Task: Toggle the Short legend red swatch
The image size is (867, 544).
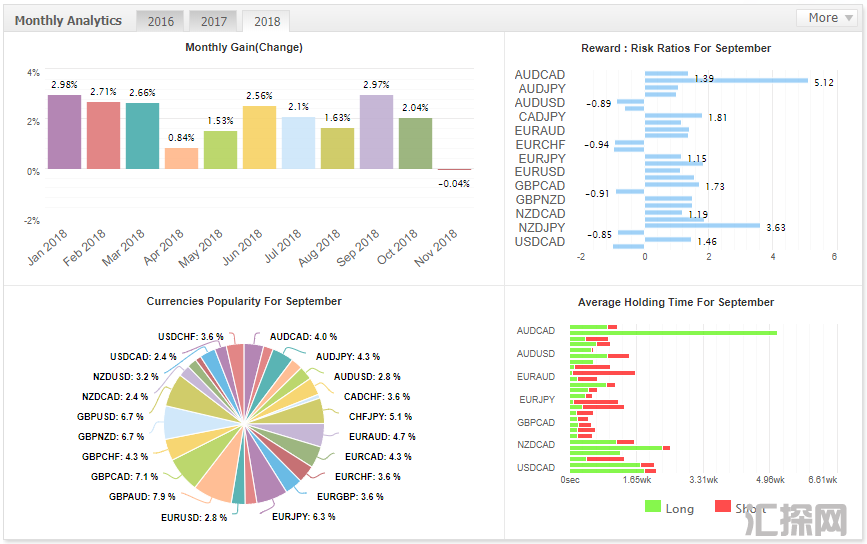Action: point(723,506)
